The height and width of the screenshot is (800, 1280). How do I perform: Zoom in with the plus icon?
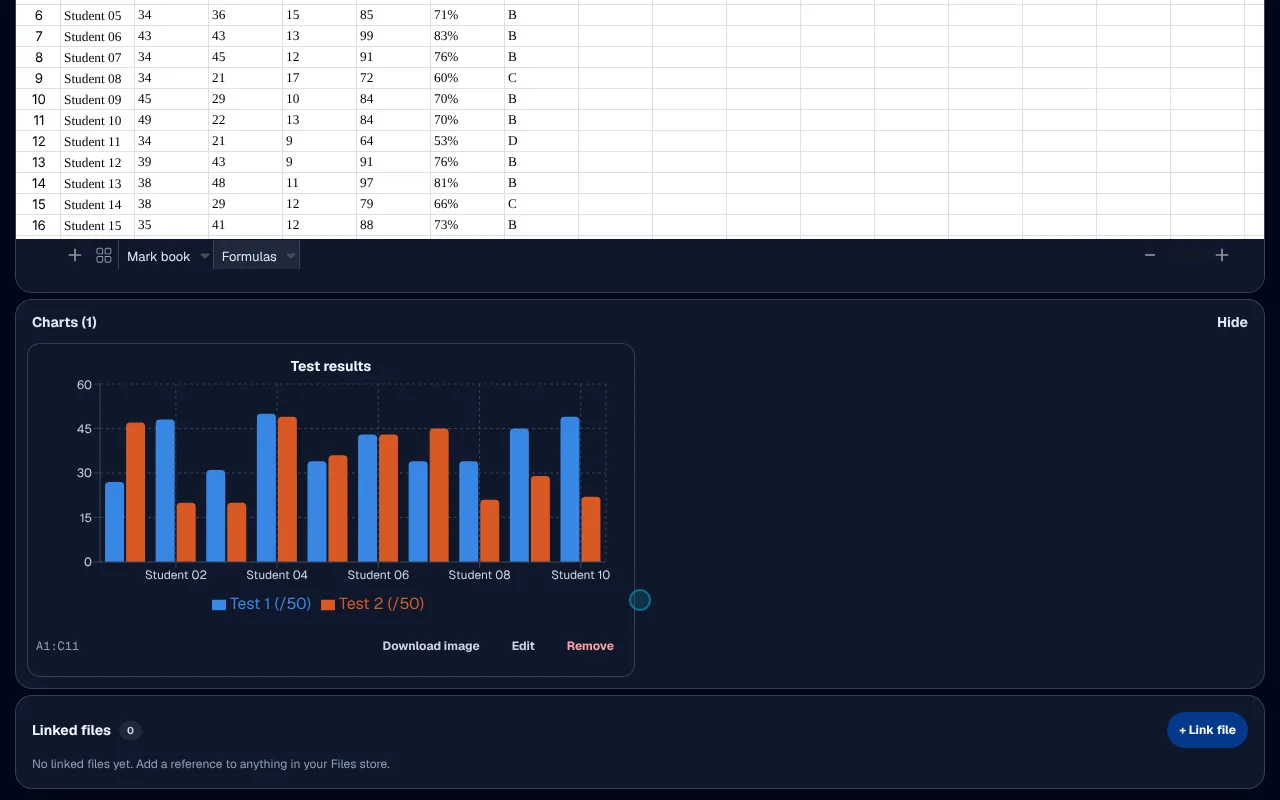(1222, 255)
